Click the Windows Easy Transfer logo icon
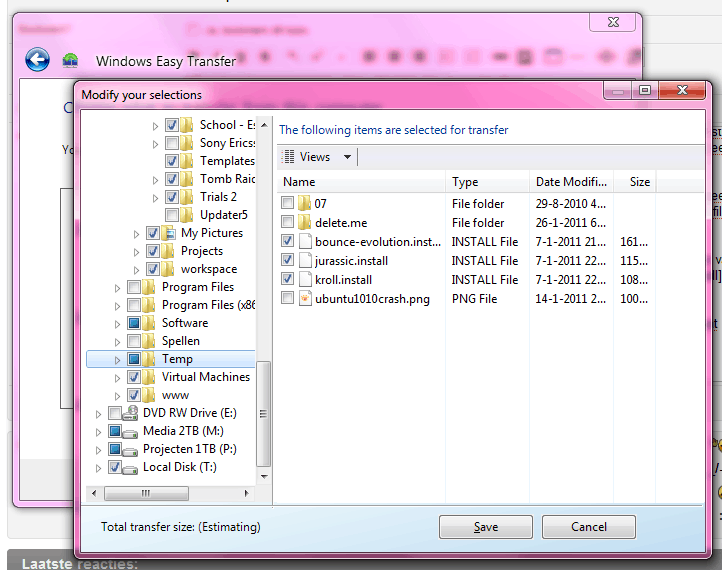 tap(70, 60)
